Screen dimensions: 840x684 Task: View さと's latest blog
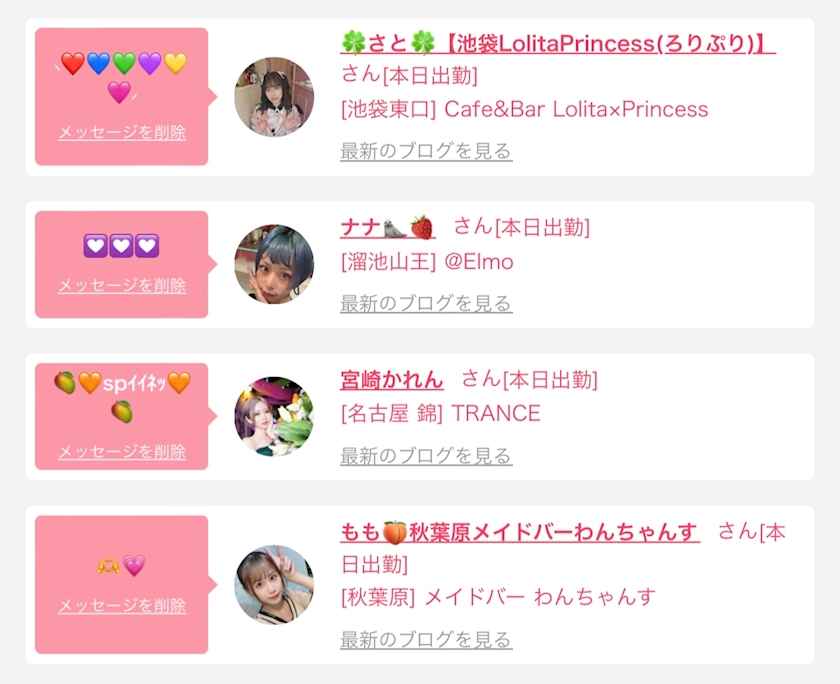click(426, 151)
